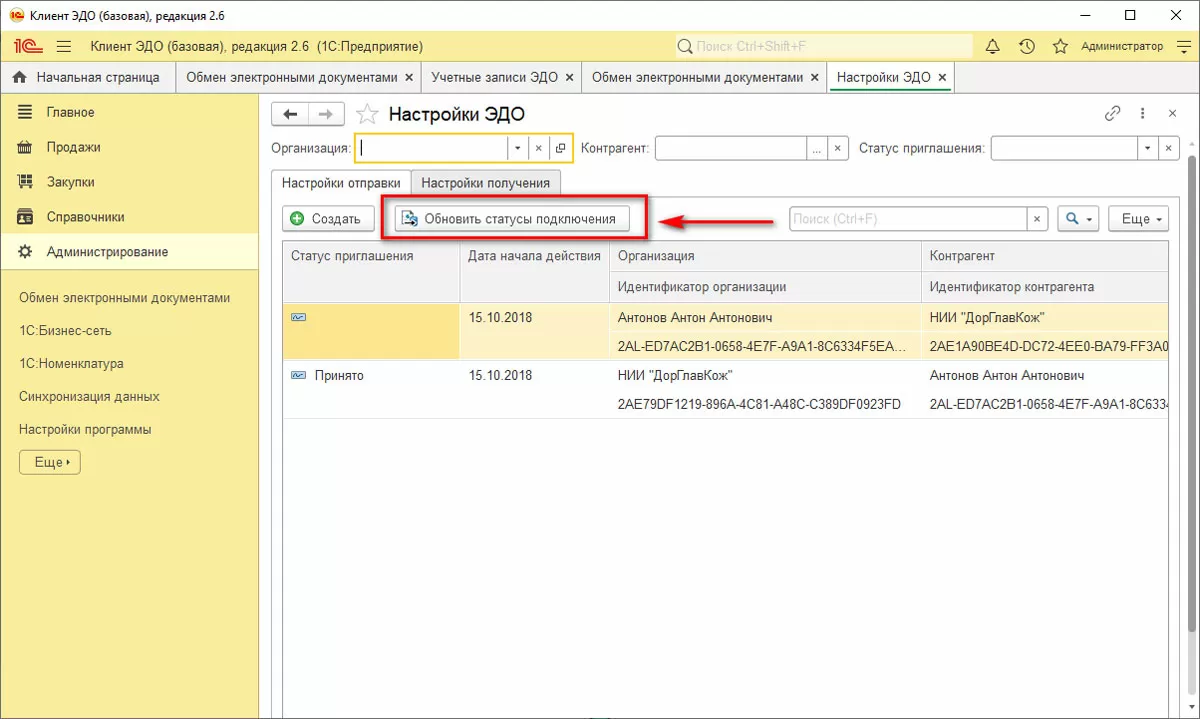Screen dimensions: 1200x719
Task: Click the magnifier search button
Action: pos(1078,219)
